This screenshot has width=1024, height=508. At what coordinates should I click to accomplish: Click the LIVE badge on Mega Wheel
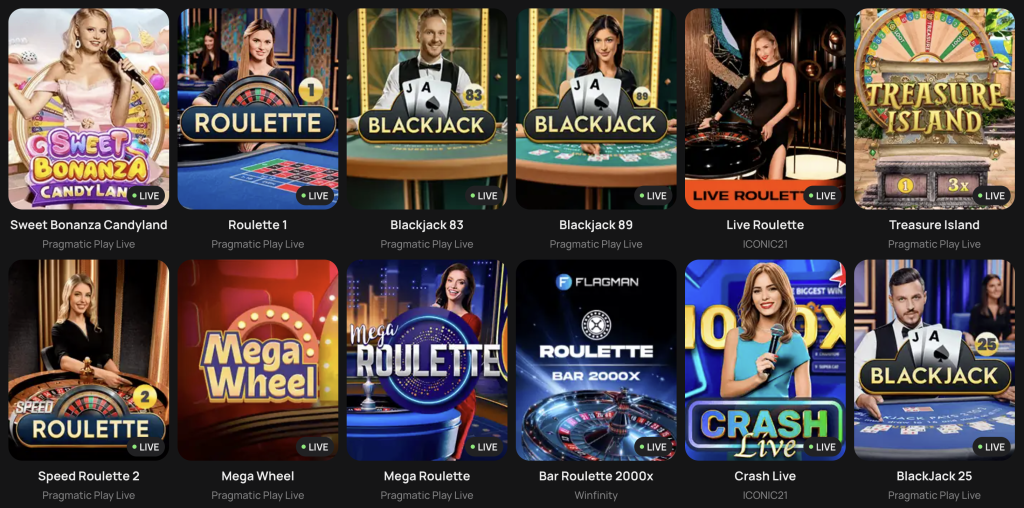pyautogui.click(x=315, y=447)
